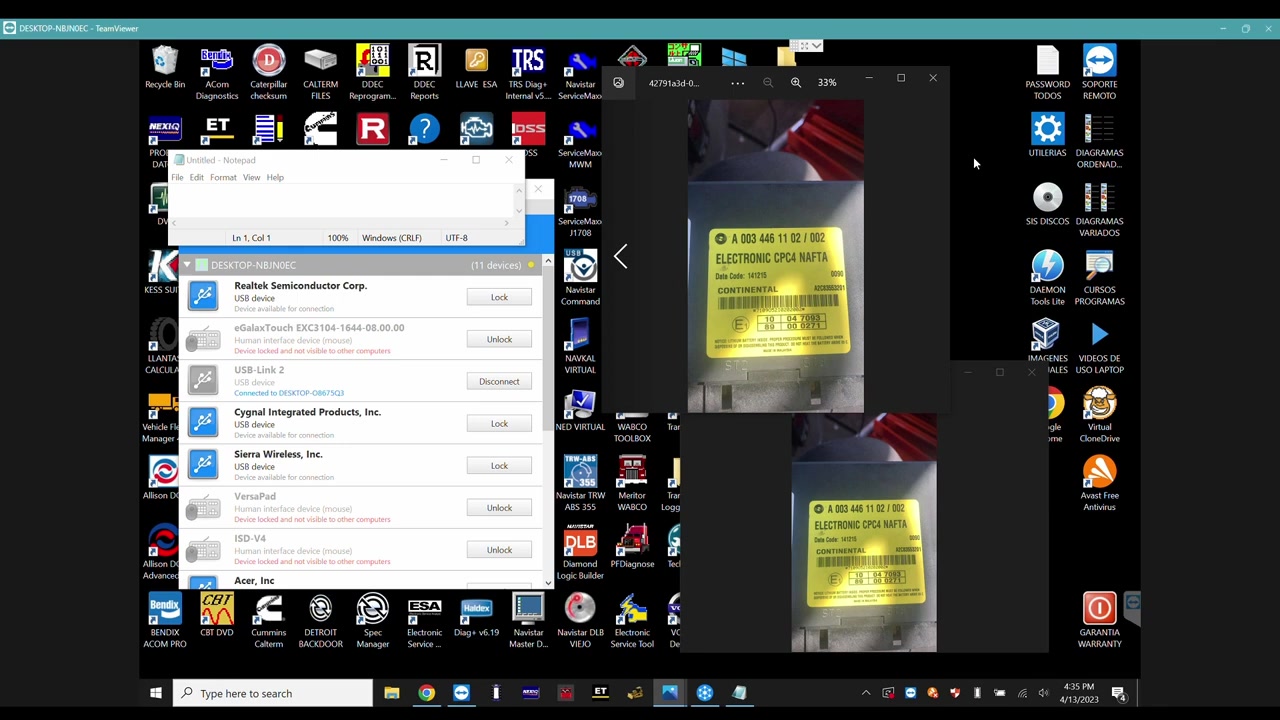Open LLAVE ESA key icon
The height and width of the screenshot is (720, 1280).
pos(476,68)
